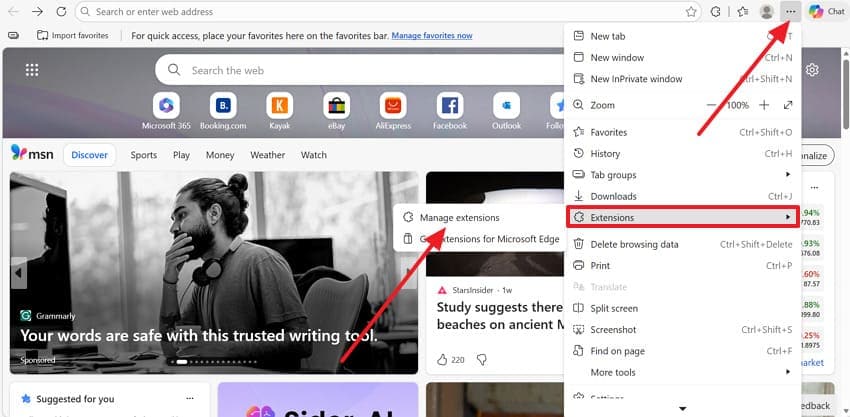Expand the Tab groups submenu
Viewport: 850px width, 417px height.
coord(682,175)
